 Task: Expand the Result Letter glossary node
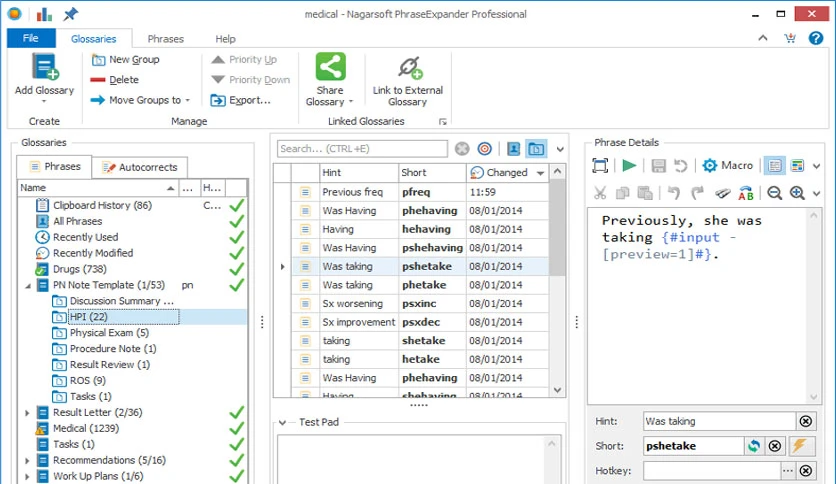[27, 413]
